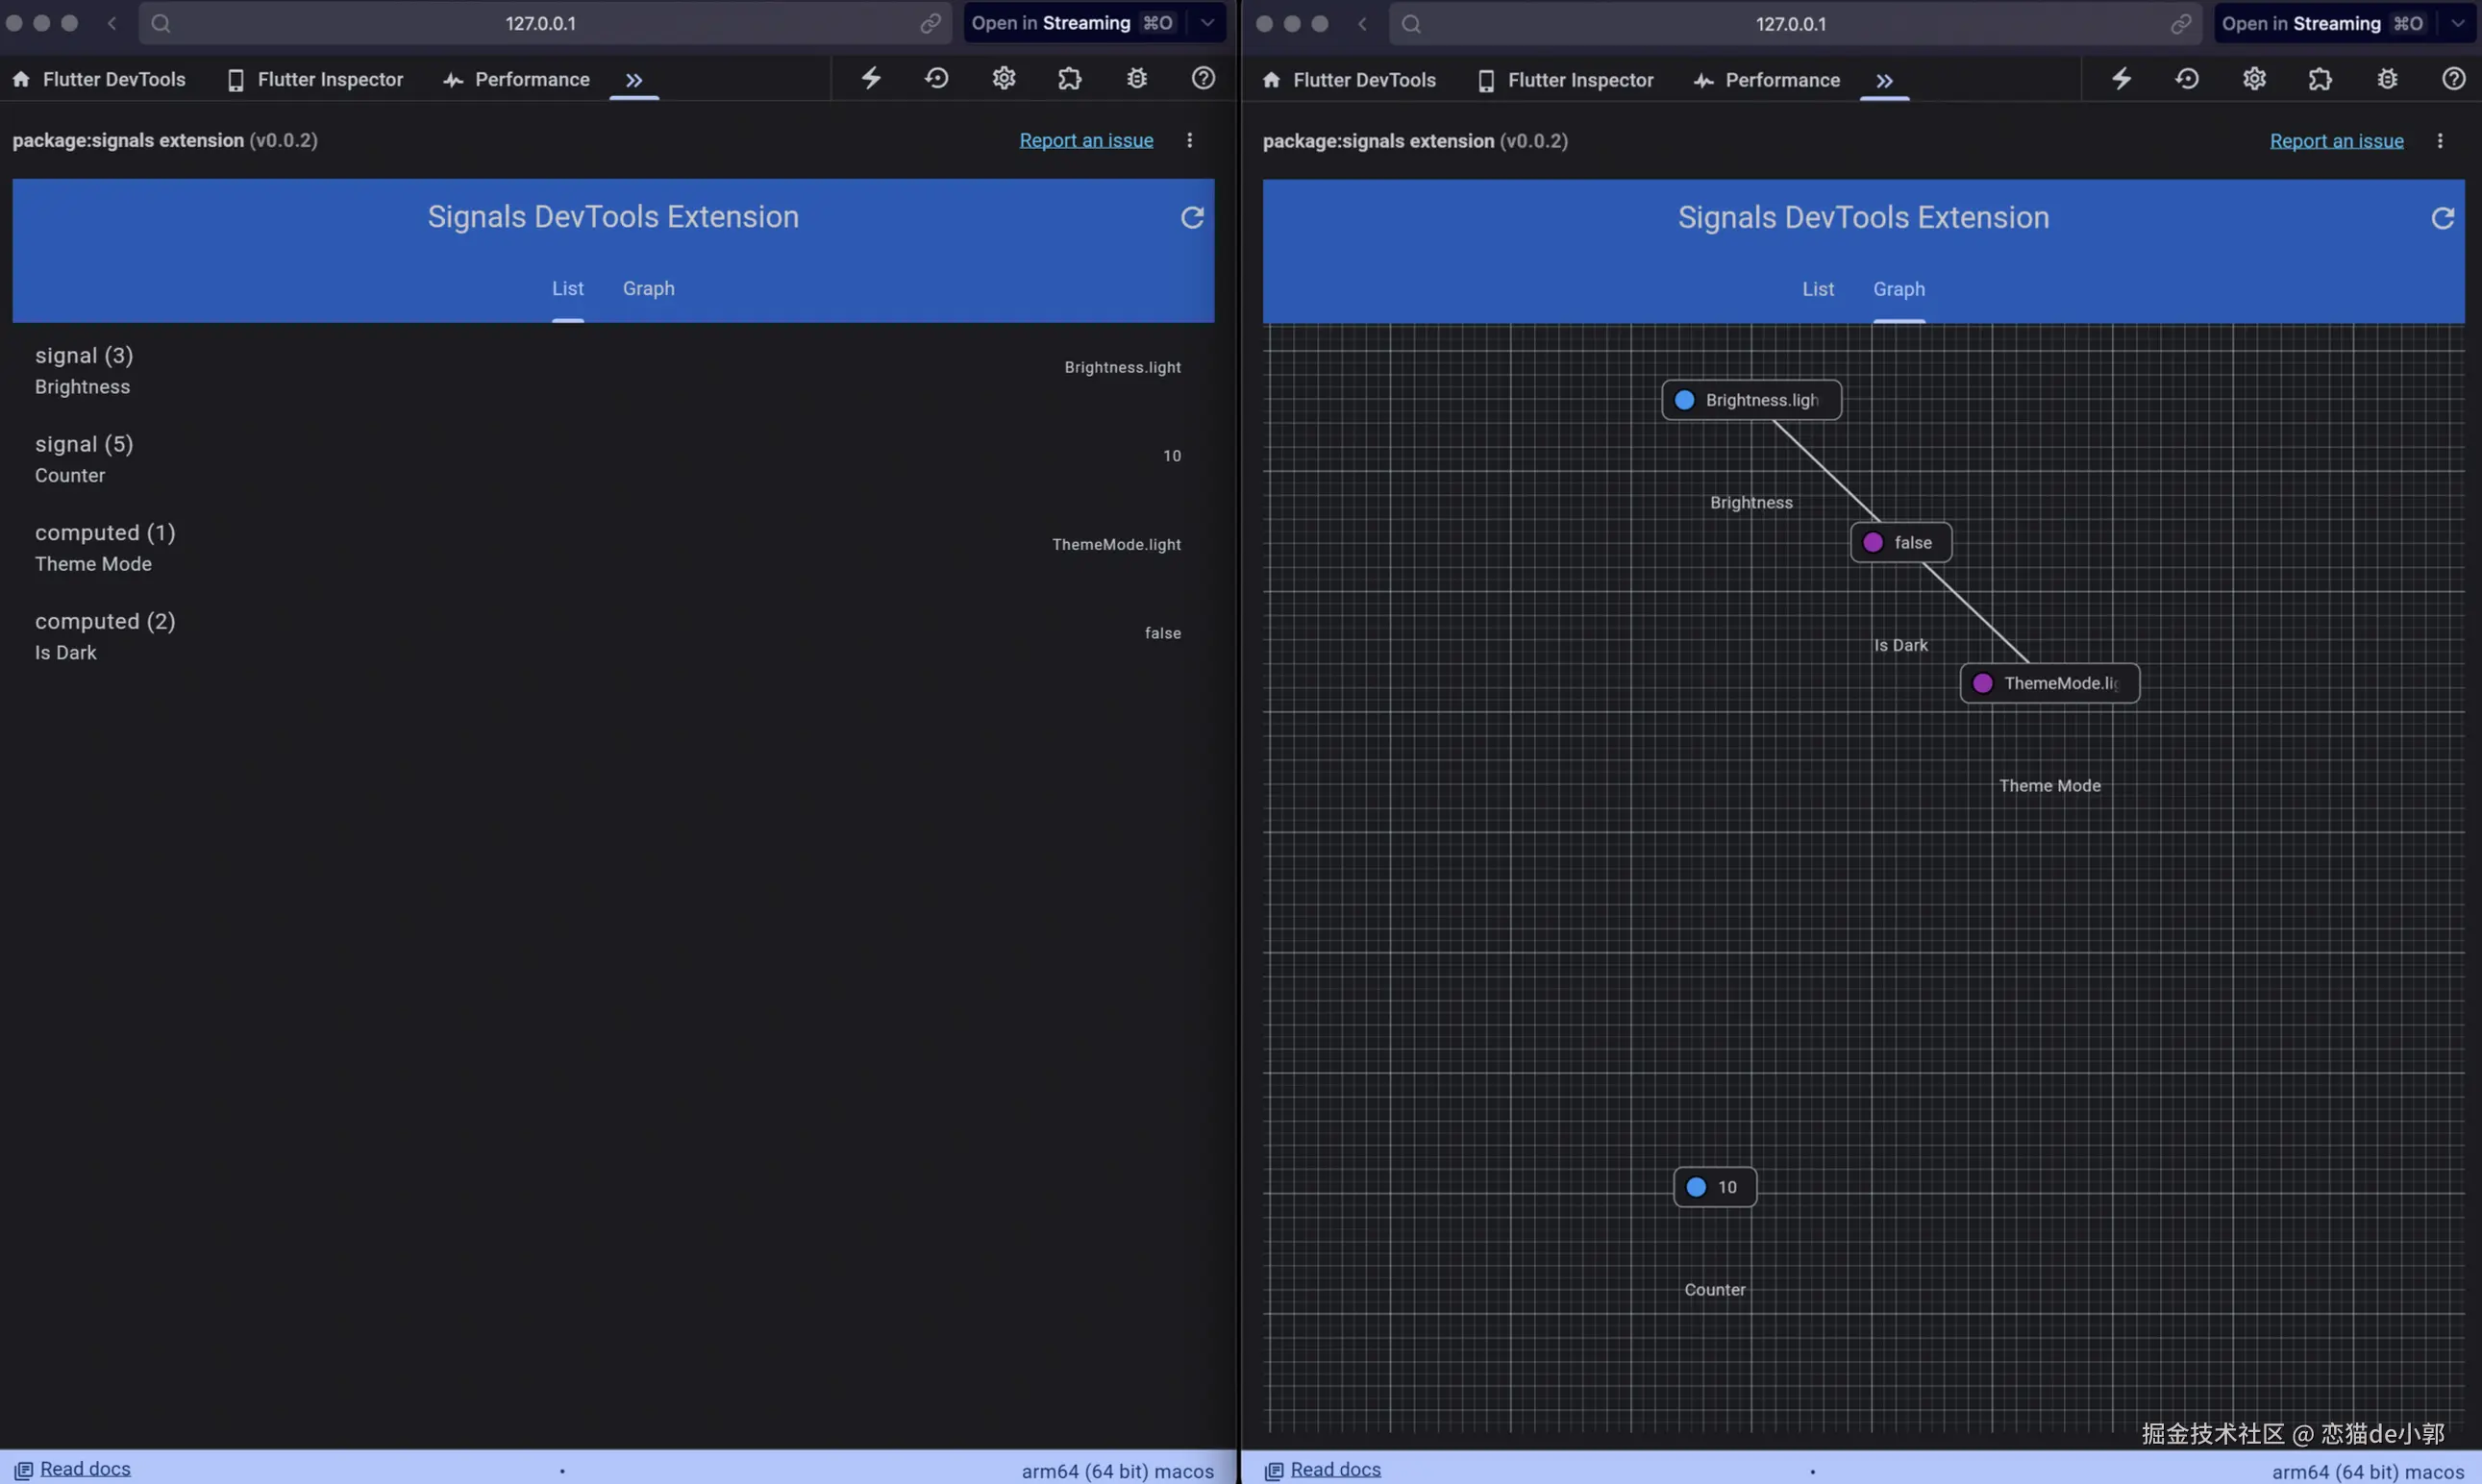Click the hot reload lightning icon in left window
The width and height of the screenshot is (2482, 1484).
tap(871, 78)
